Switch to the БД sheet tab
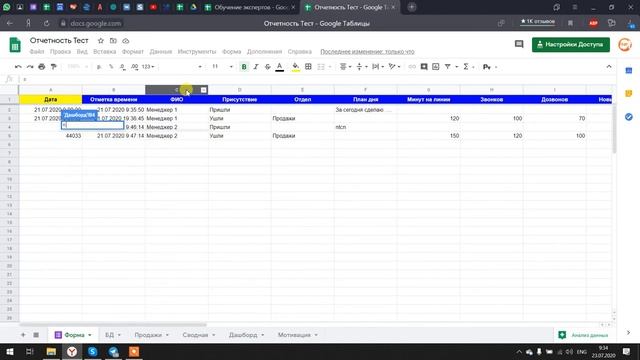 tap(113, 335)
